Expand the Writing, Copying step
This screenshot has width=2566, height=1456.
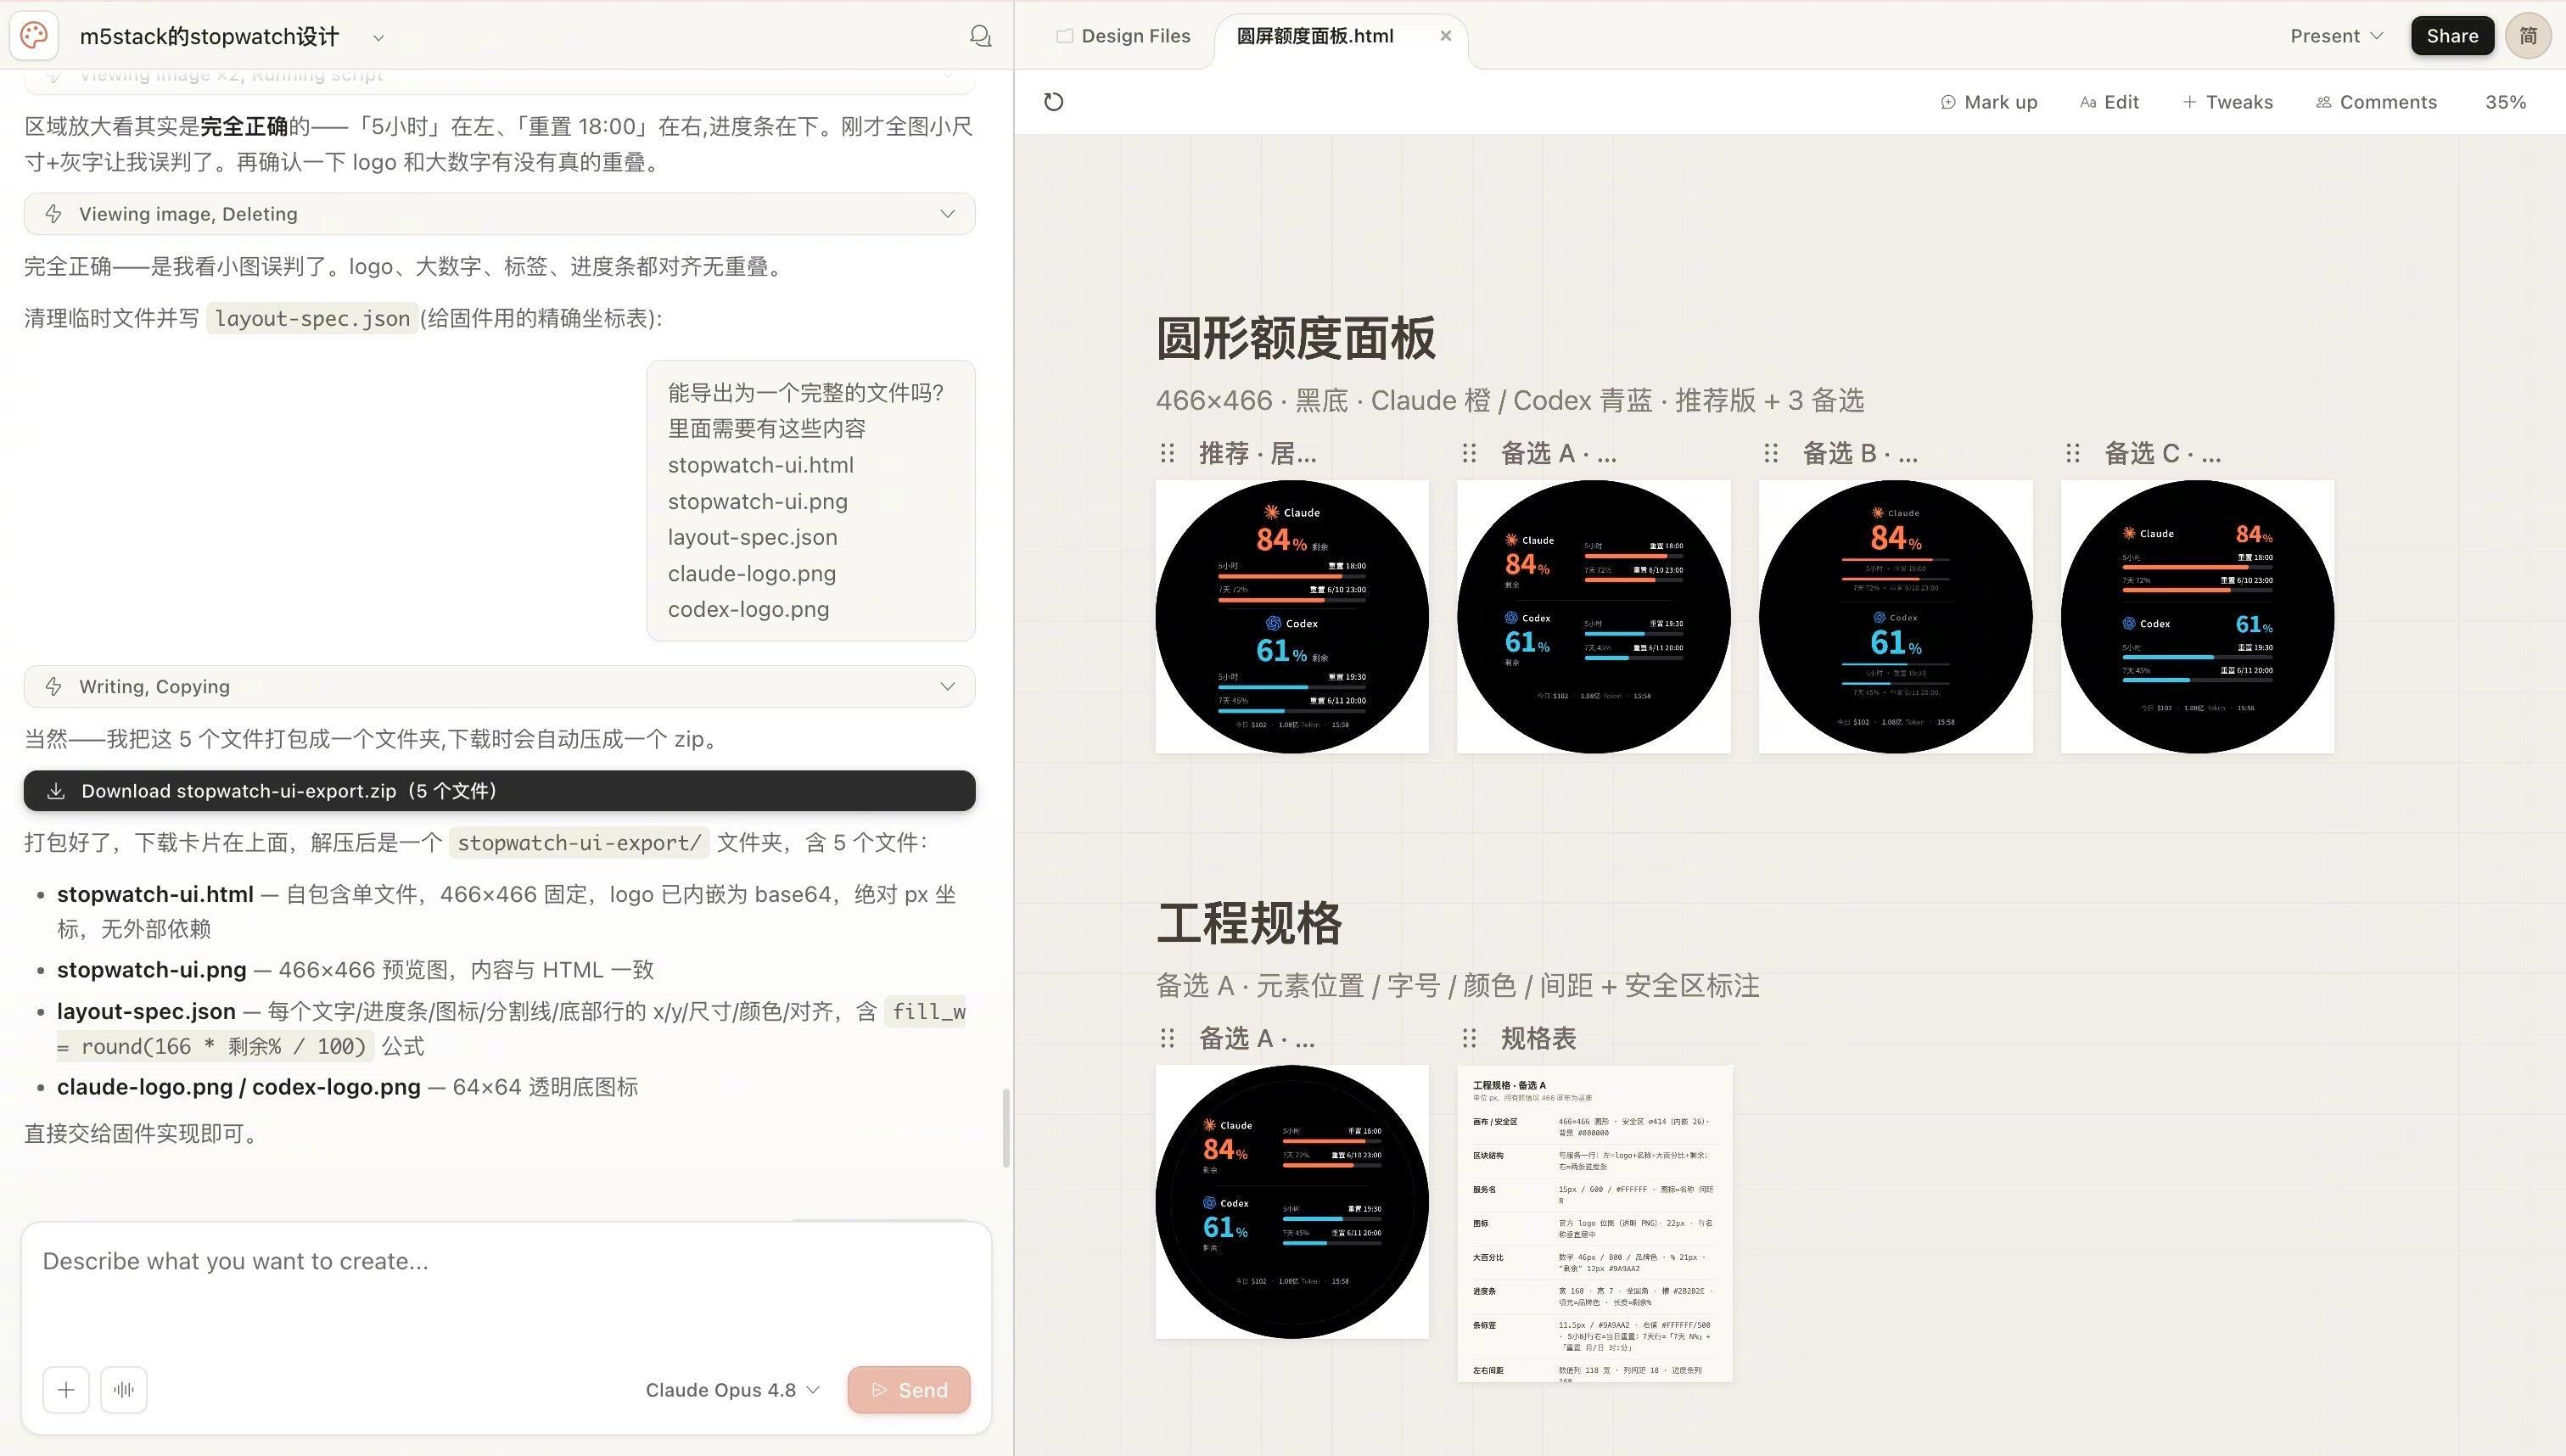[499, 687]
